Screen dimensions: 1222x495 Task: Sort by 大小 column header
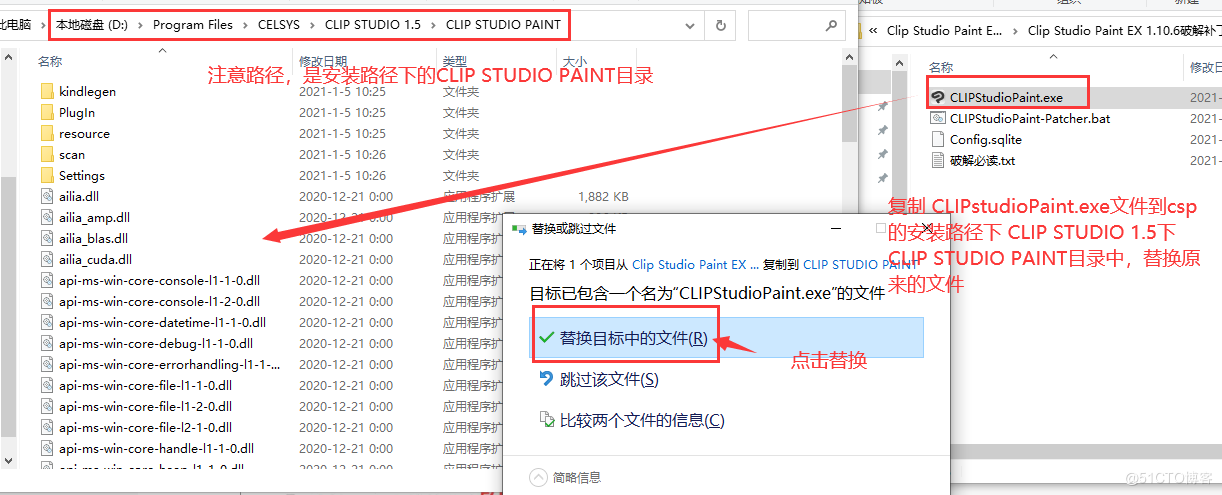[x=574, y=61]
